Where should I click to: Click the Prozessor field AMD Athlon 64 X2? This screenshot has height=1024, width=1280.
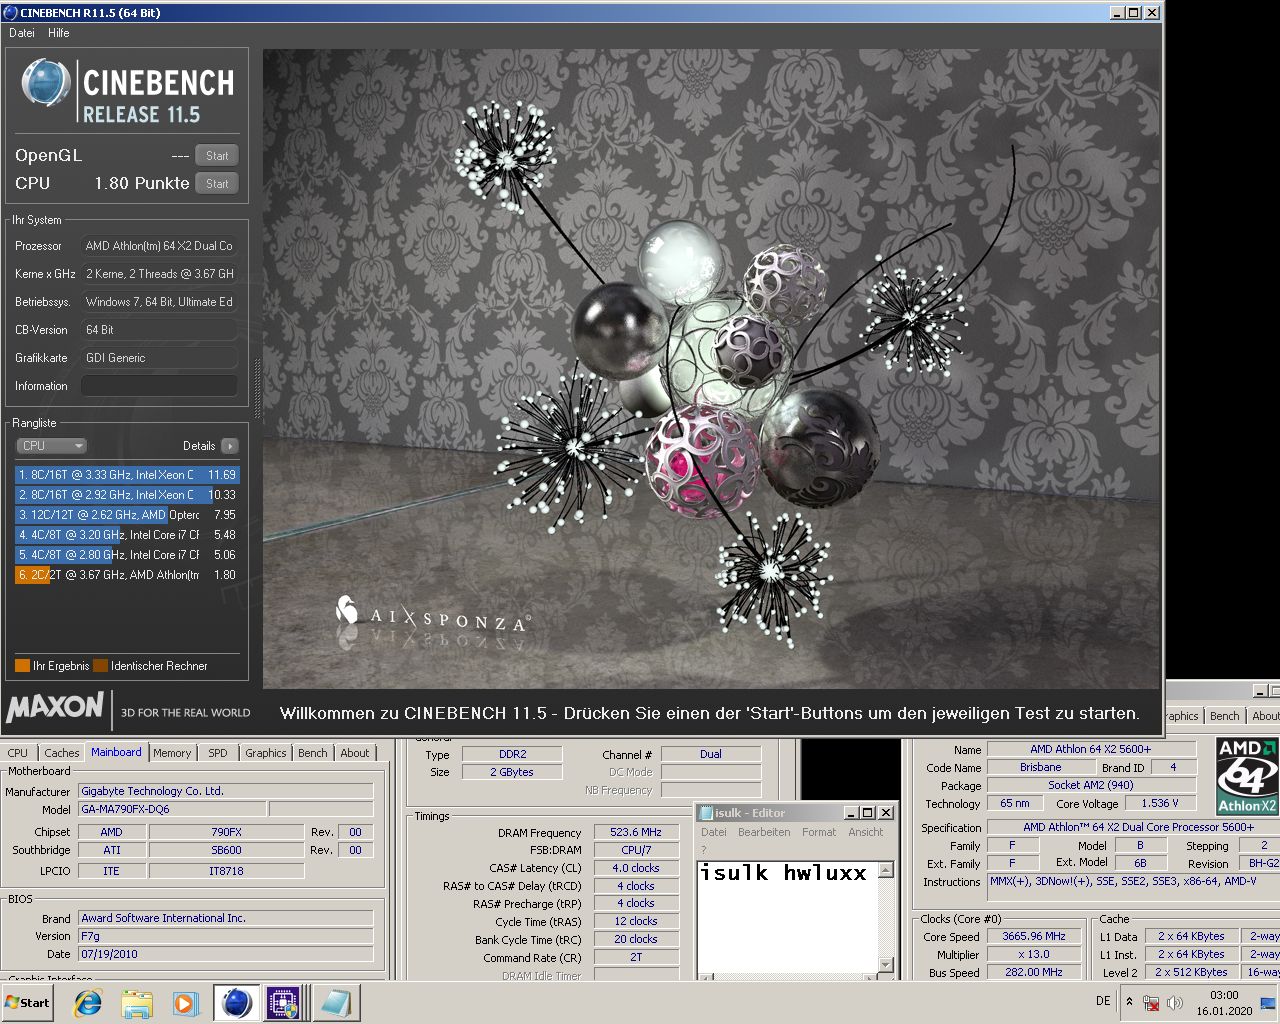point(160,246)
